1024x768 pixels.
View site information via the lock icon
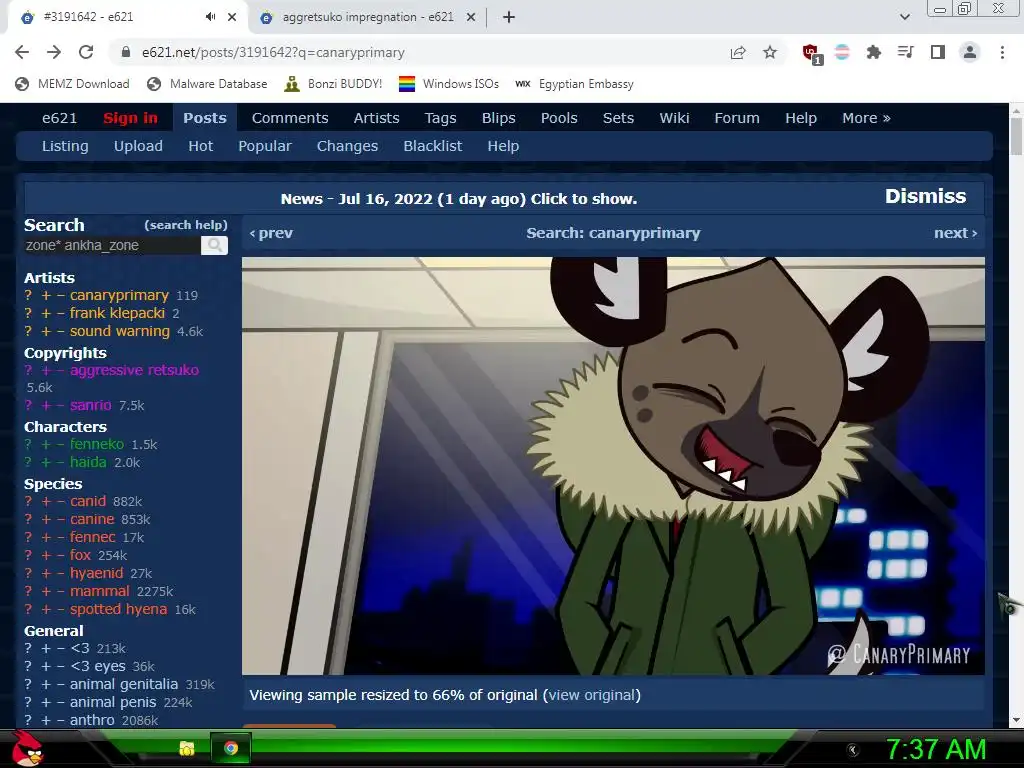tap(126, 52)
